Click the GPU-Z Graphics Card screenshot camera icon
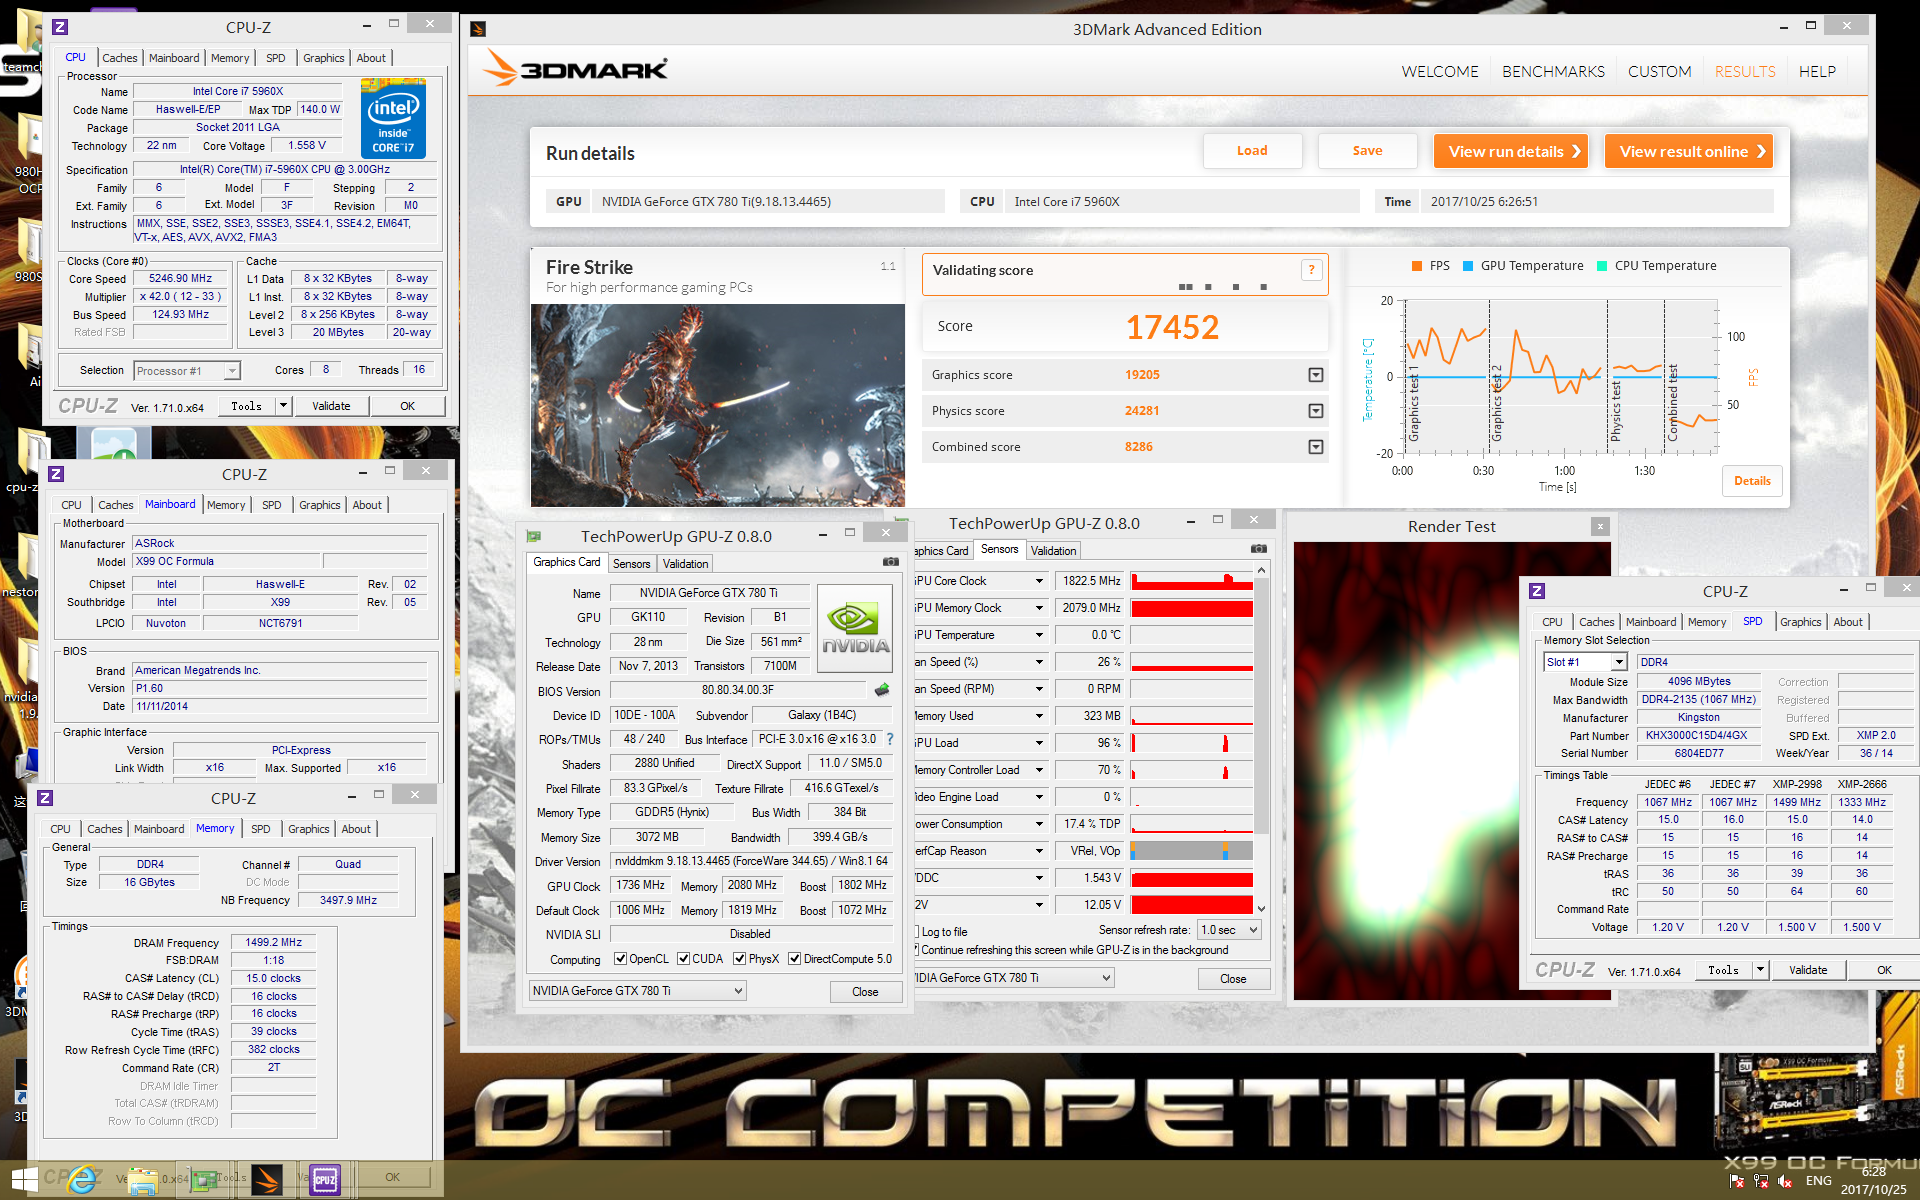 (890, 562)
